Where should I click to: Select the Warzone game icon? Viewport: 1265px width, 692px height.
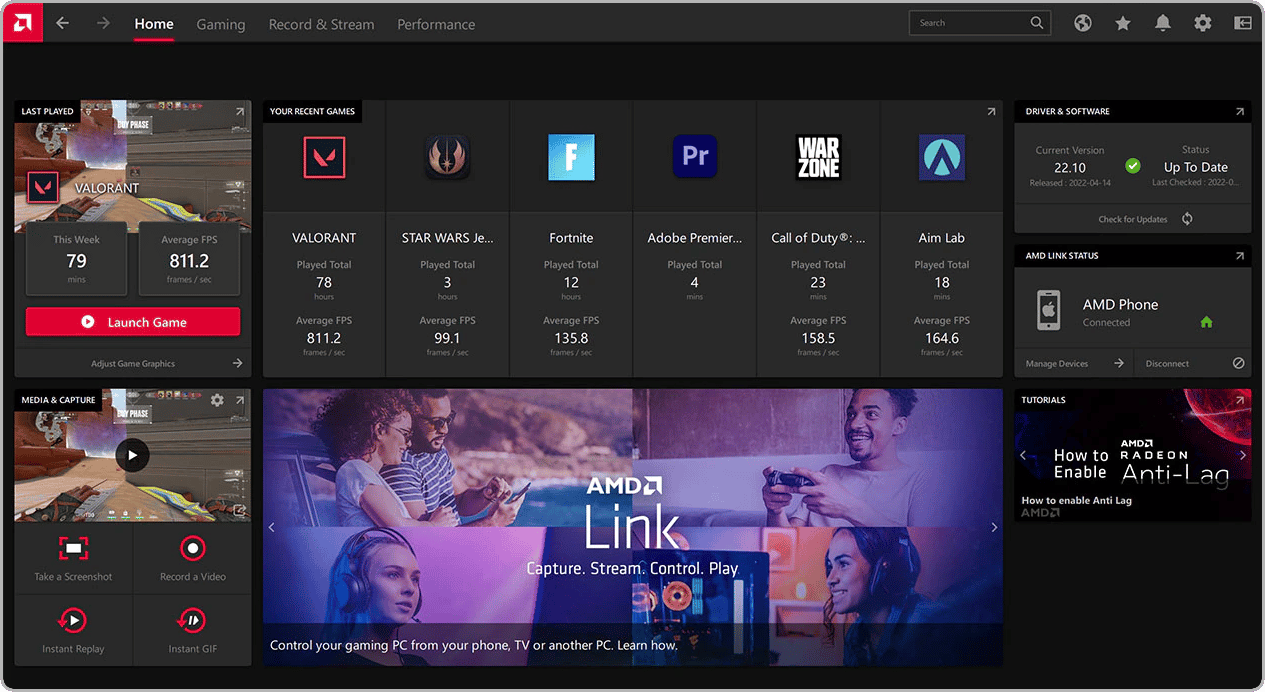(818, 157)
